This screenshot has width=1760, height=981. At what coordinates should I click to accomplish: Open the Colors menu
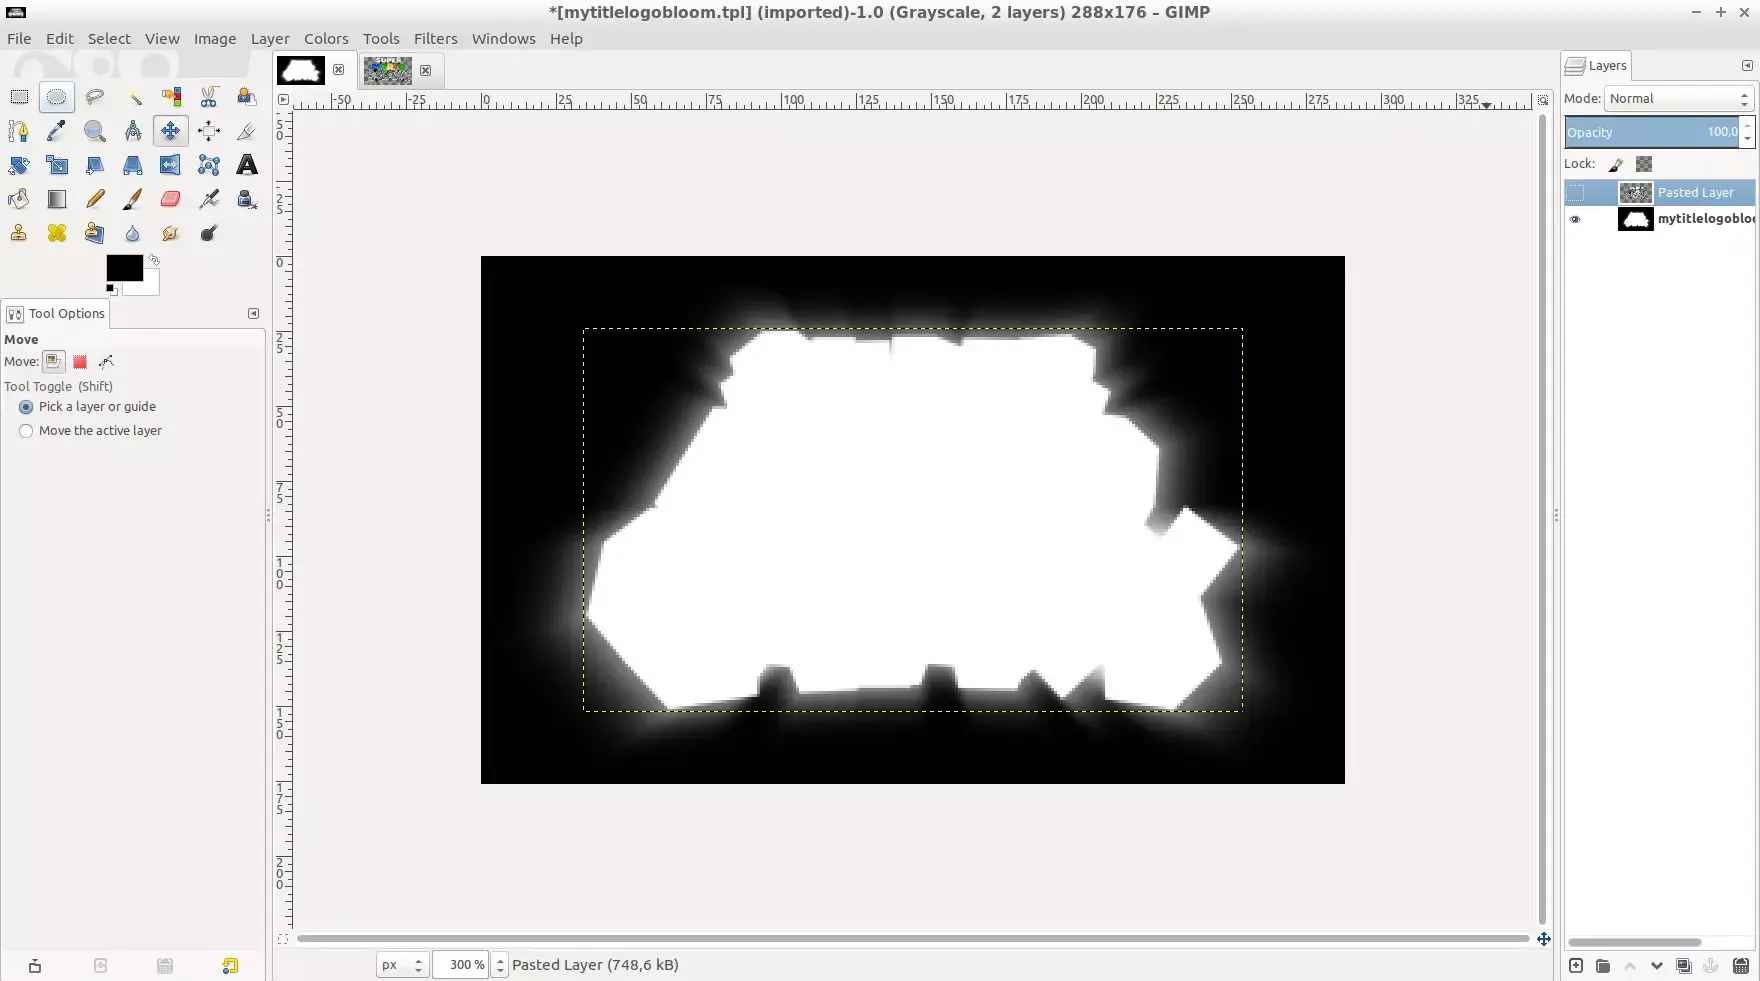[326, 38]
